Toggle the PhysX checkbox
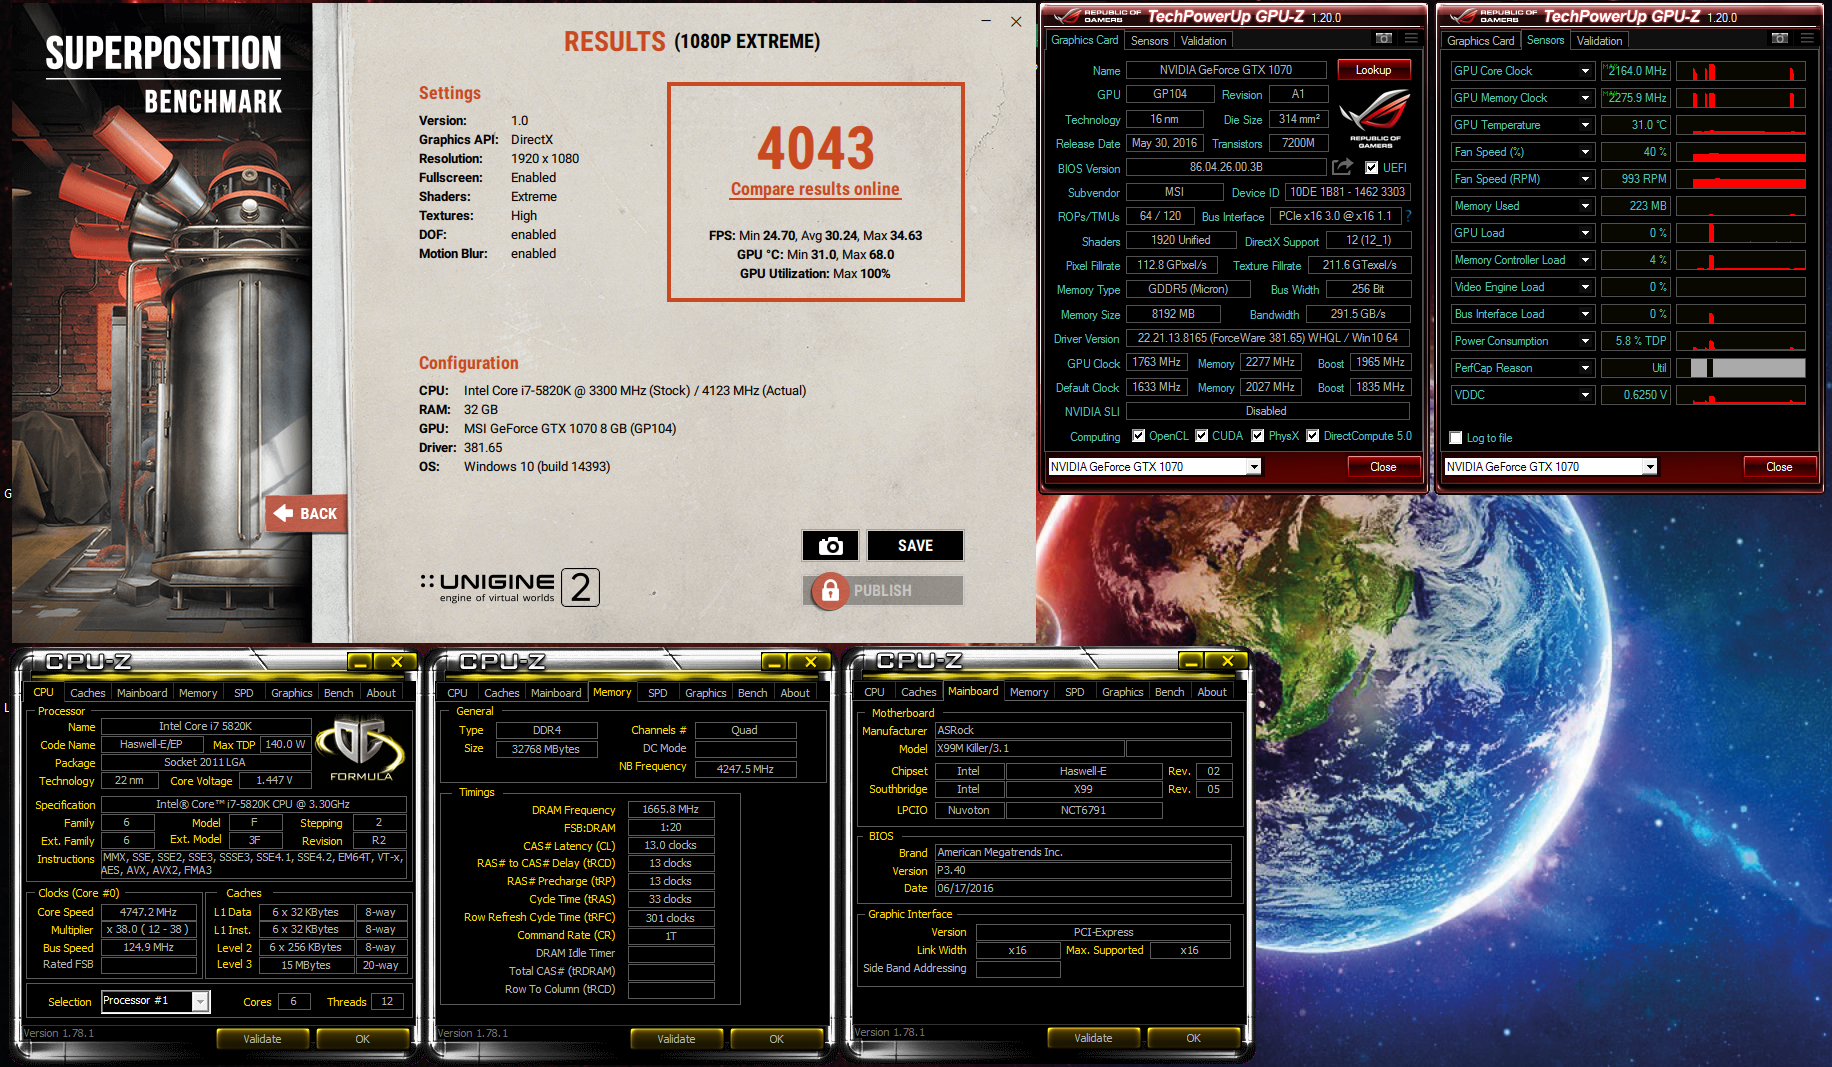The image size is (1832, 1067). pyautogui.click(x=1258, y=436)
